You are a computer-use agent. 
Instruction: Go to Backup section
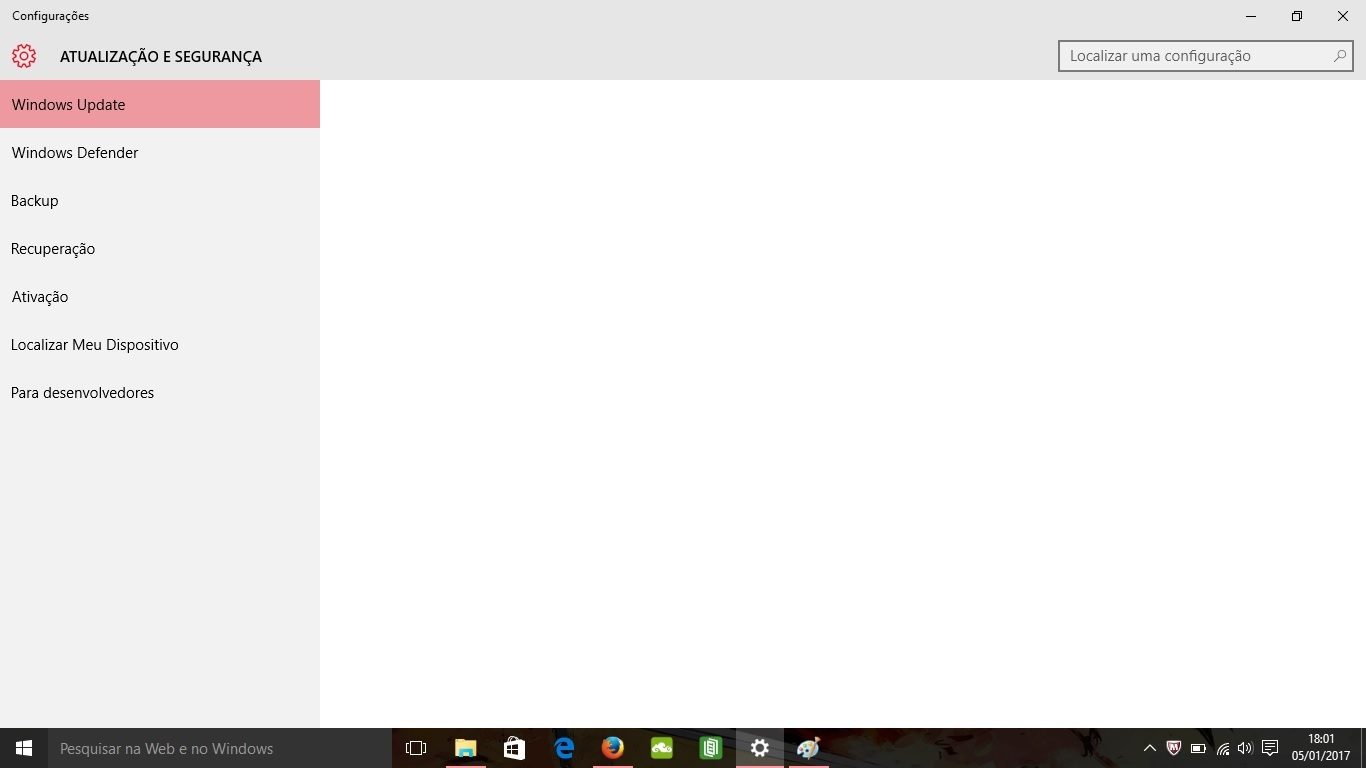(160, 200)
